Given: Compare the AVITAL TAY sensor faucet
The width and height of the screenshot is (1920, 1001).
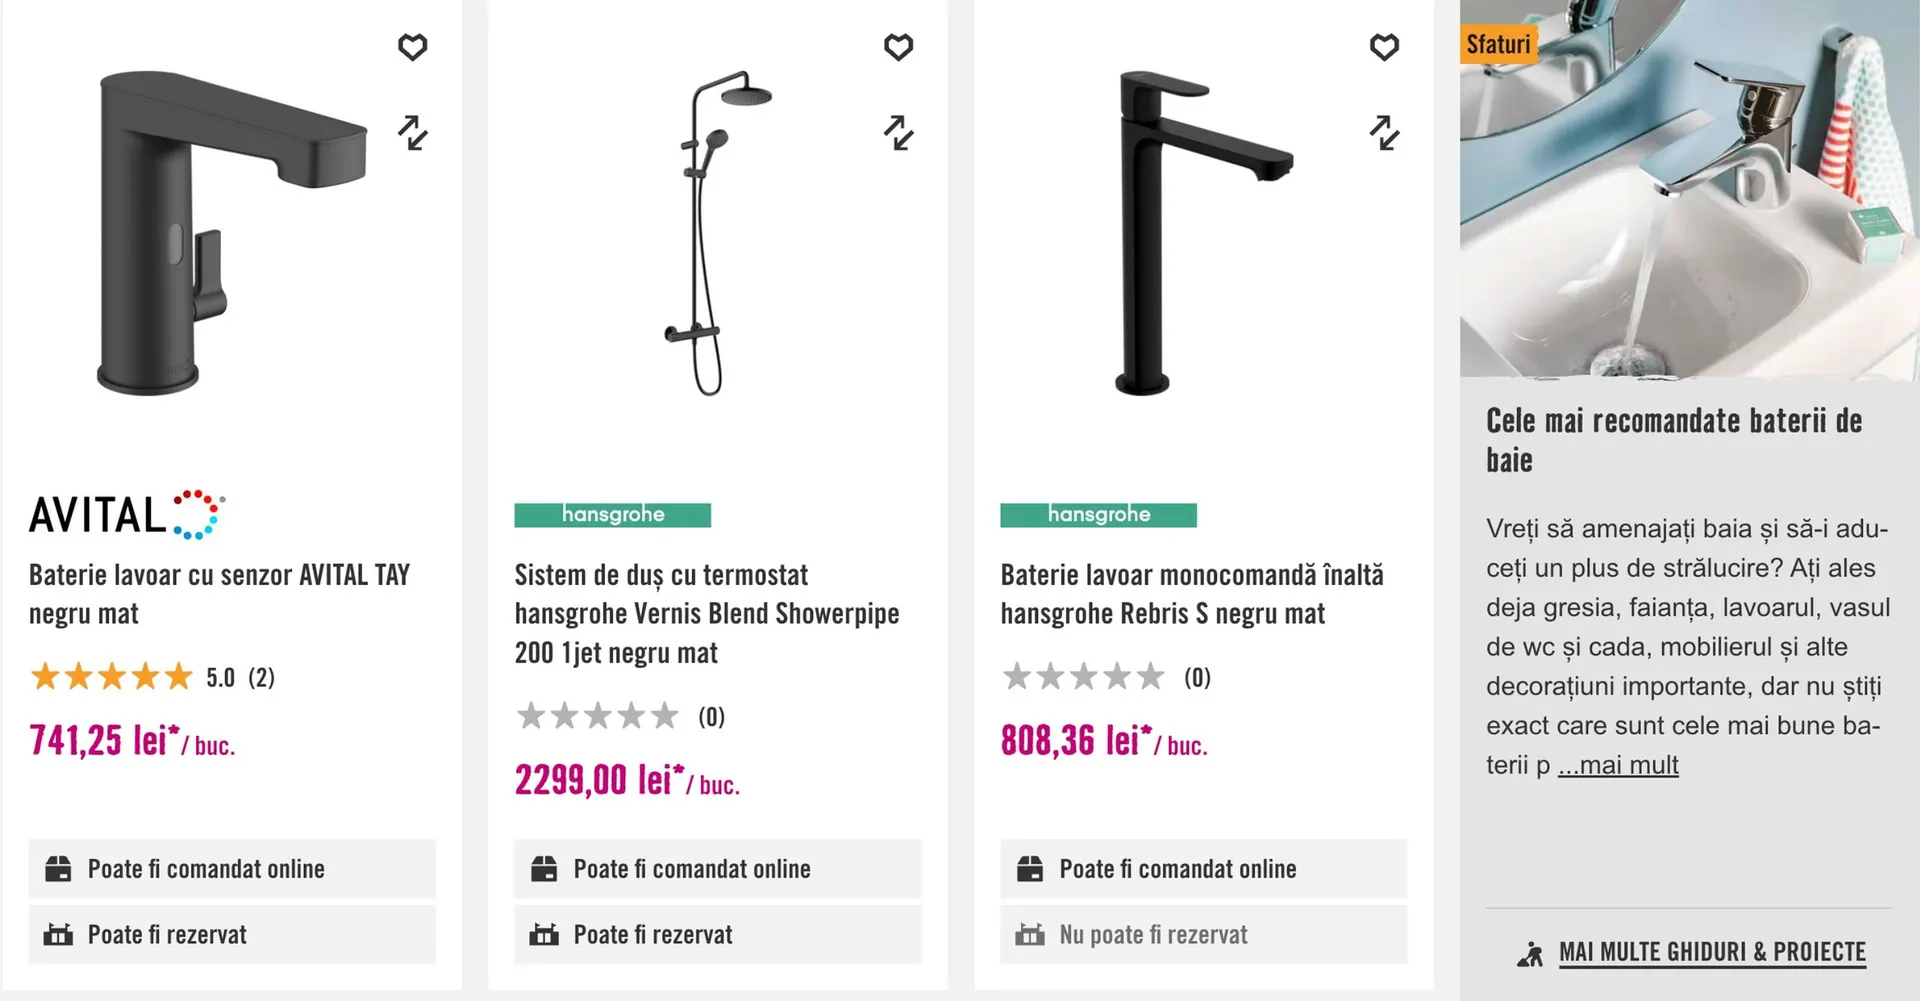Looking at the screenshot, I should click(x=412, y=132).
